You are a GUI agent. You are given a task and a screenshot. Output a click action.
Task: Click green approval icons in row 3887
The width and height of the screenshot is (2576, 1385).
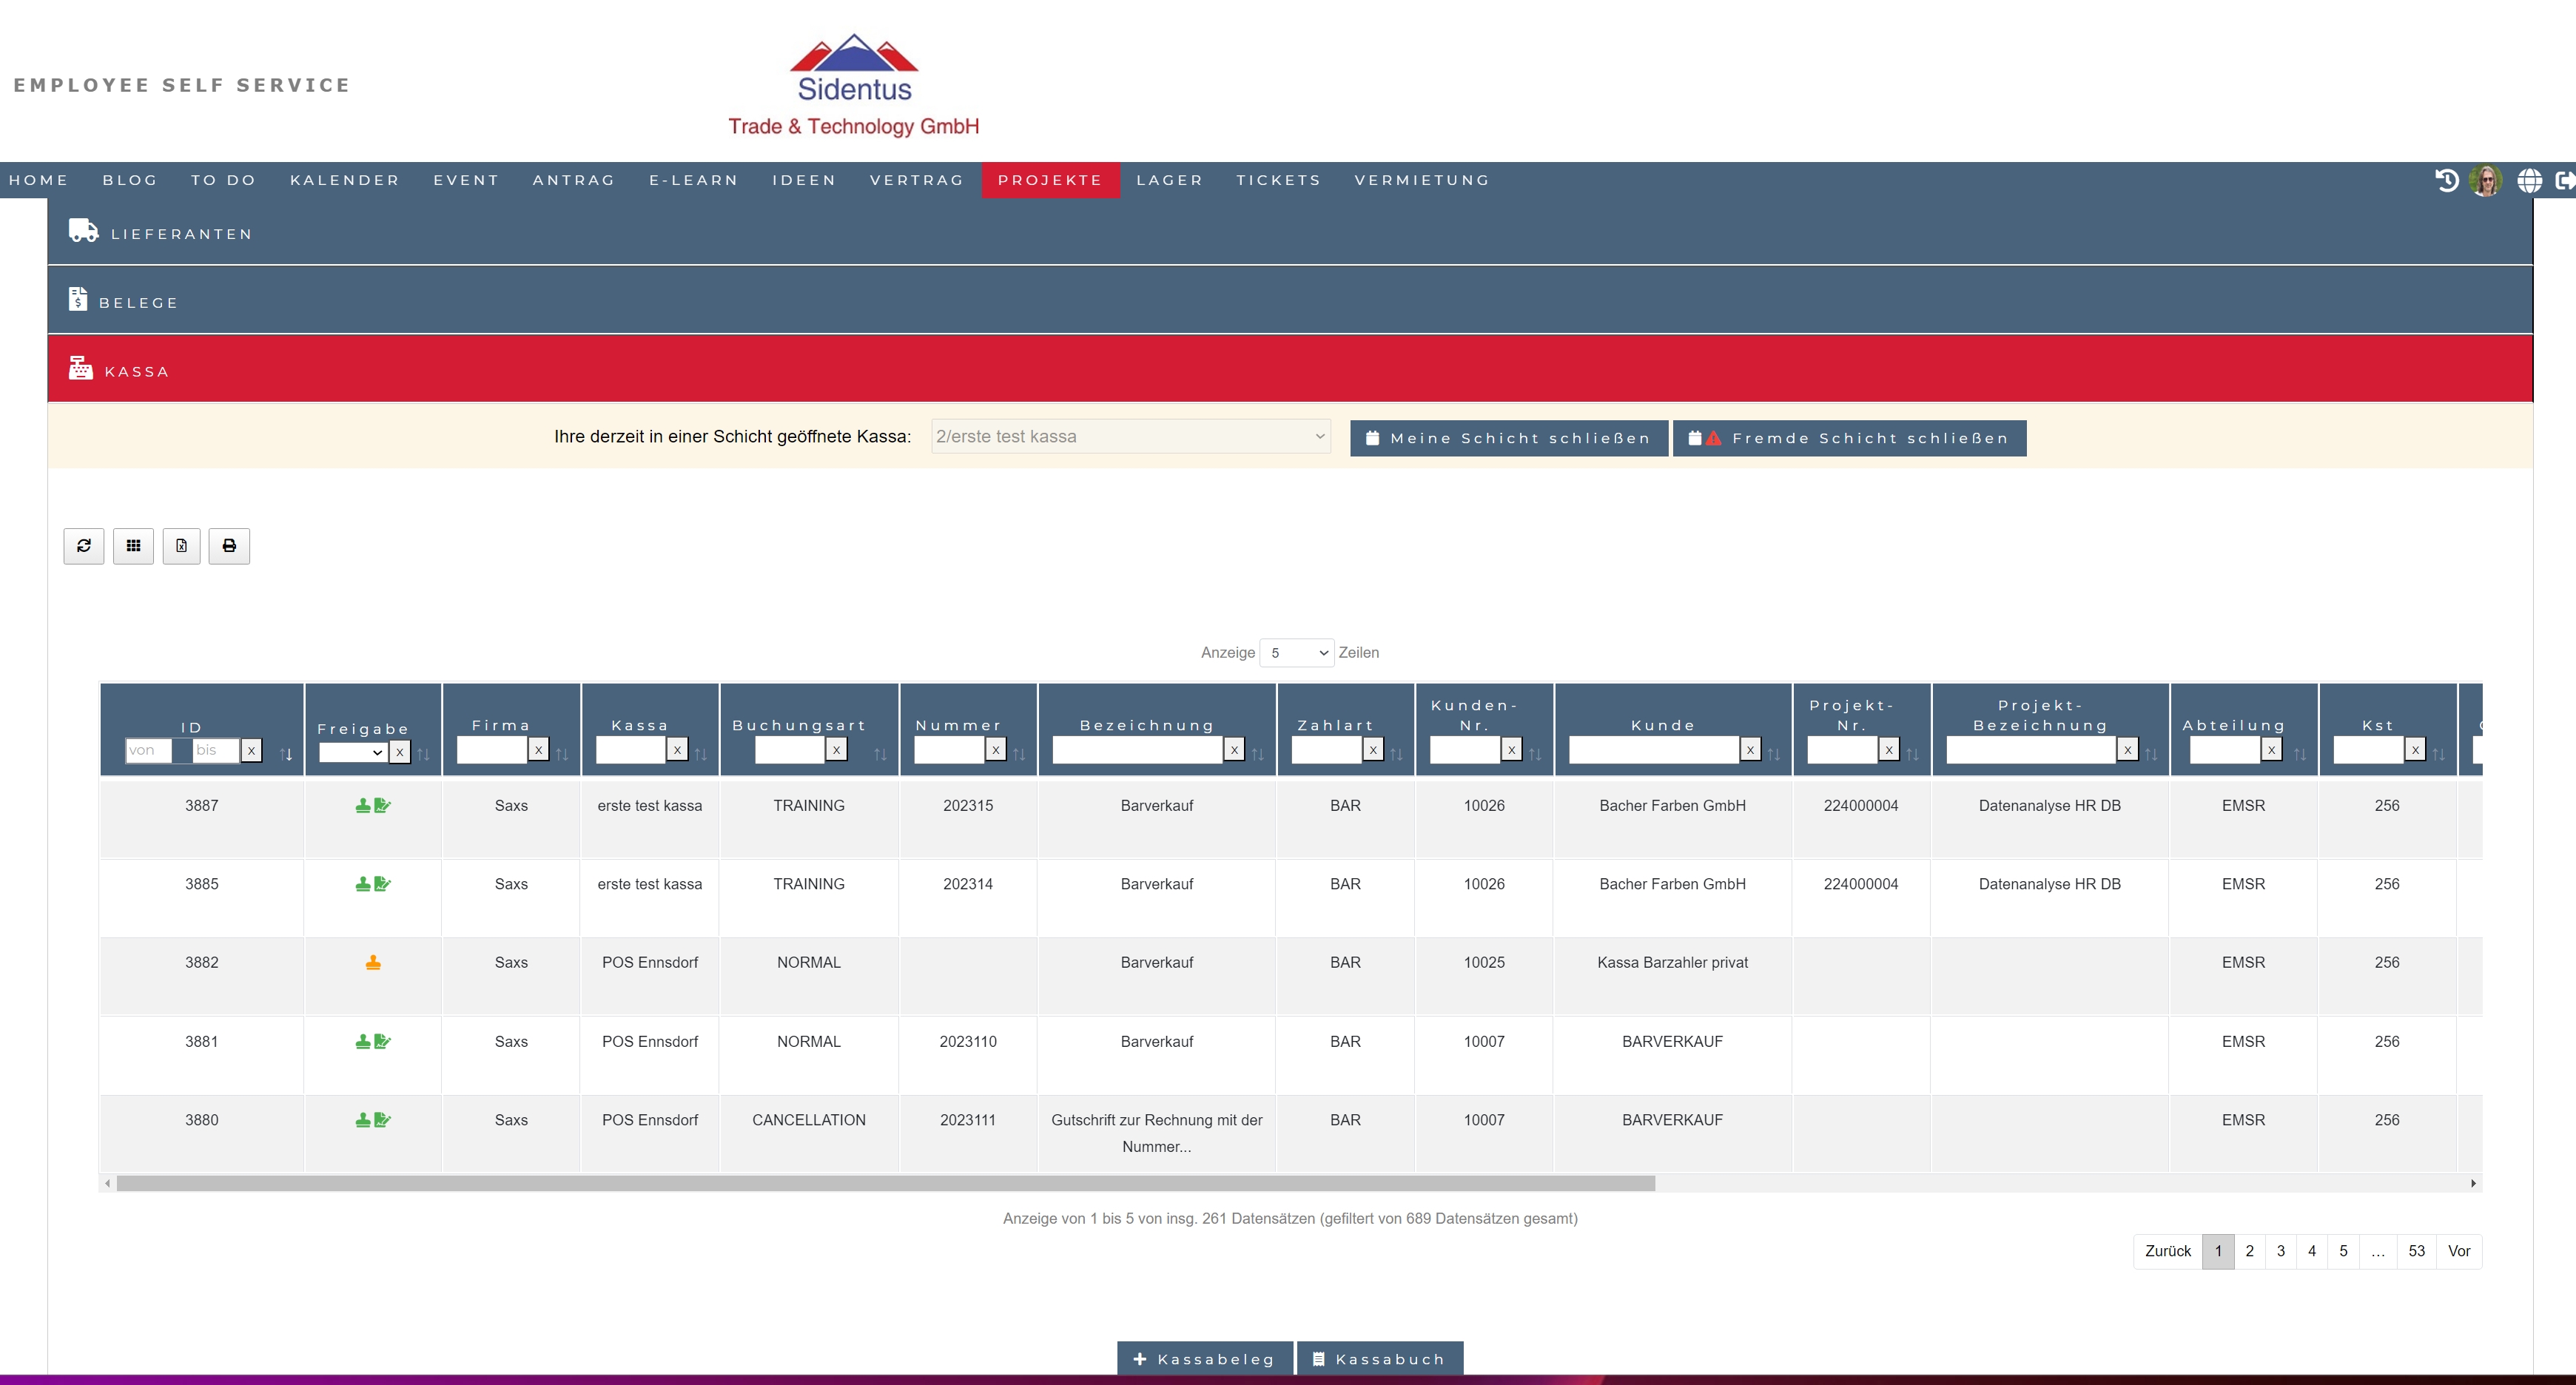(x=373, y=806)
